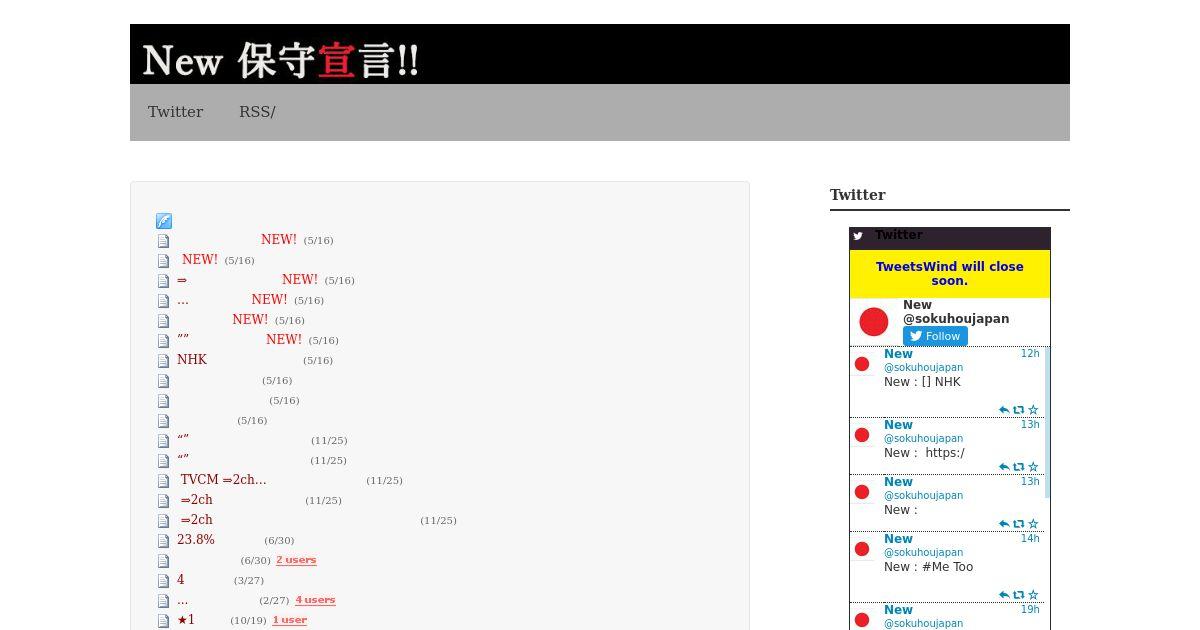The image size is (1200, 630).
Task: Click the @sokuhoujapan handle in the profile header
Action: [x=956, y=319]
